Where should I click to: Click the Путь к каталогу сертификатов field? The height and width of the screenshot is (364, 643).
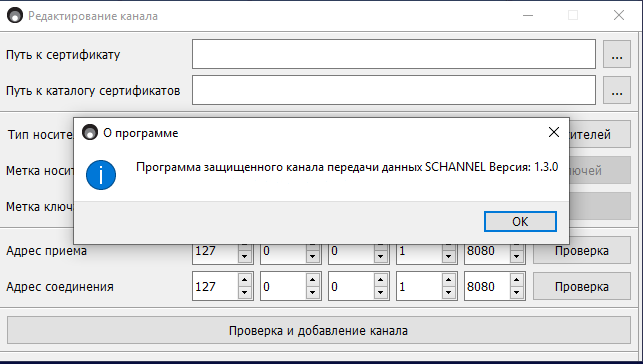pyautogui.click(x=394, y=90)
